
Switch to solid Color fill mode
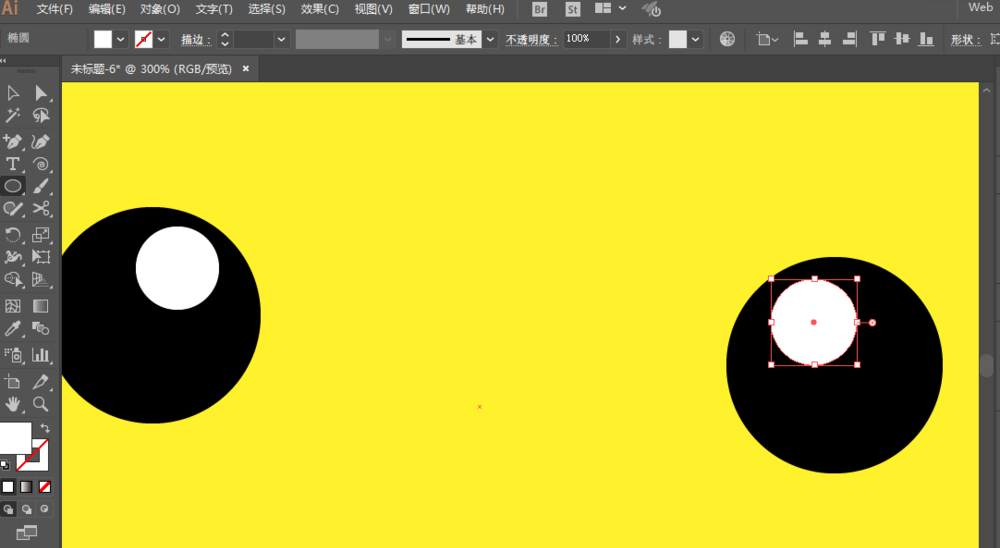pyautogui.click(x=8, y=487)
